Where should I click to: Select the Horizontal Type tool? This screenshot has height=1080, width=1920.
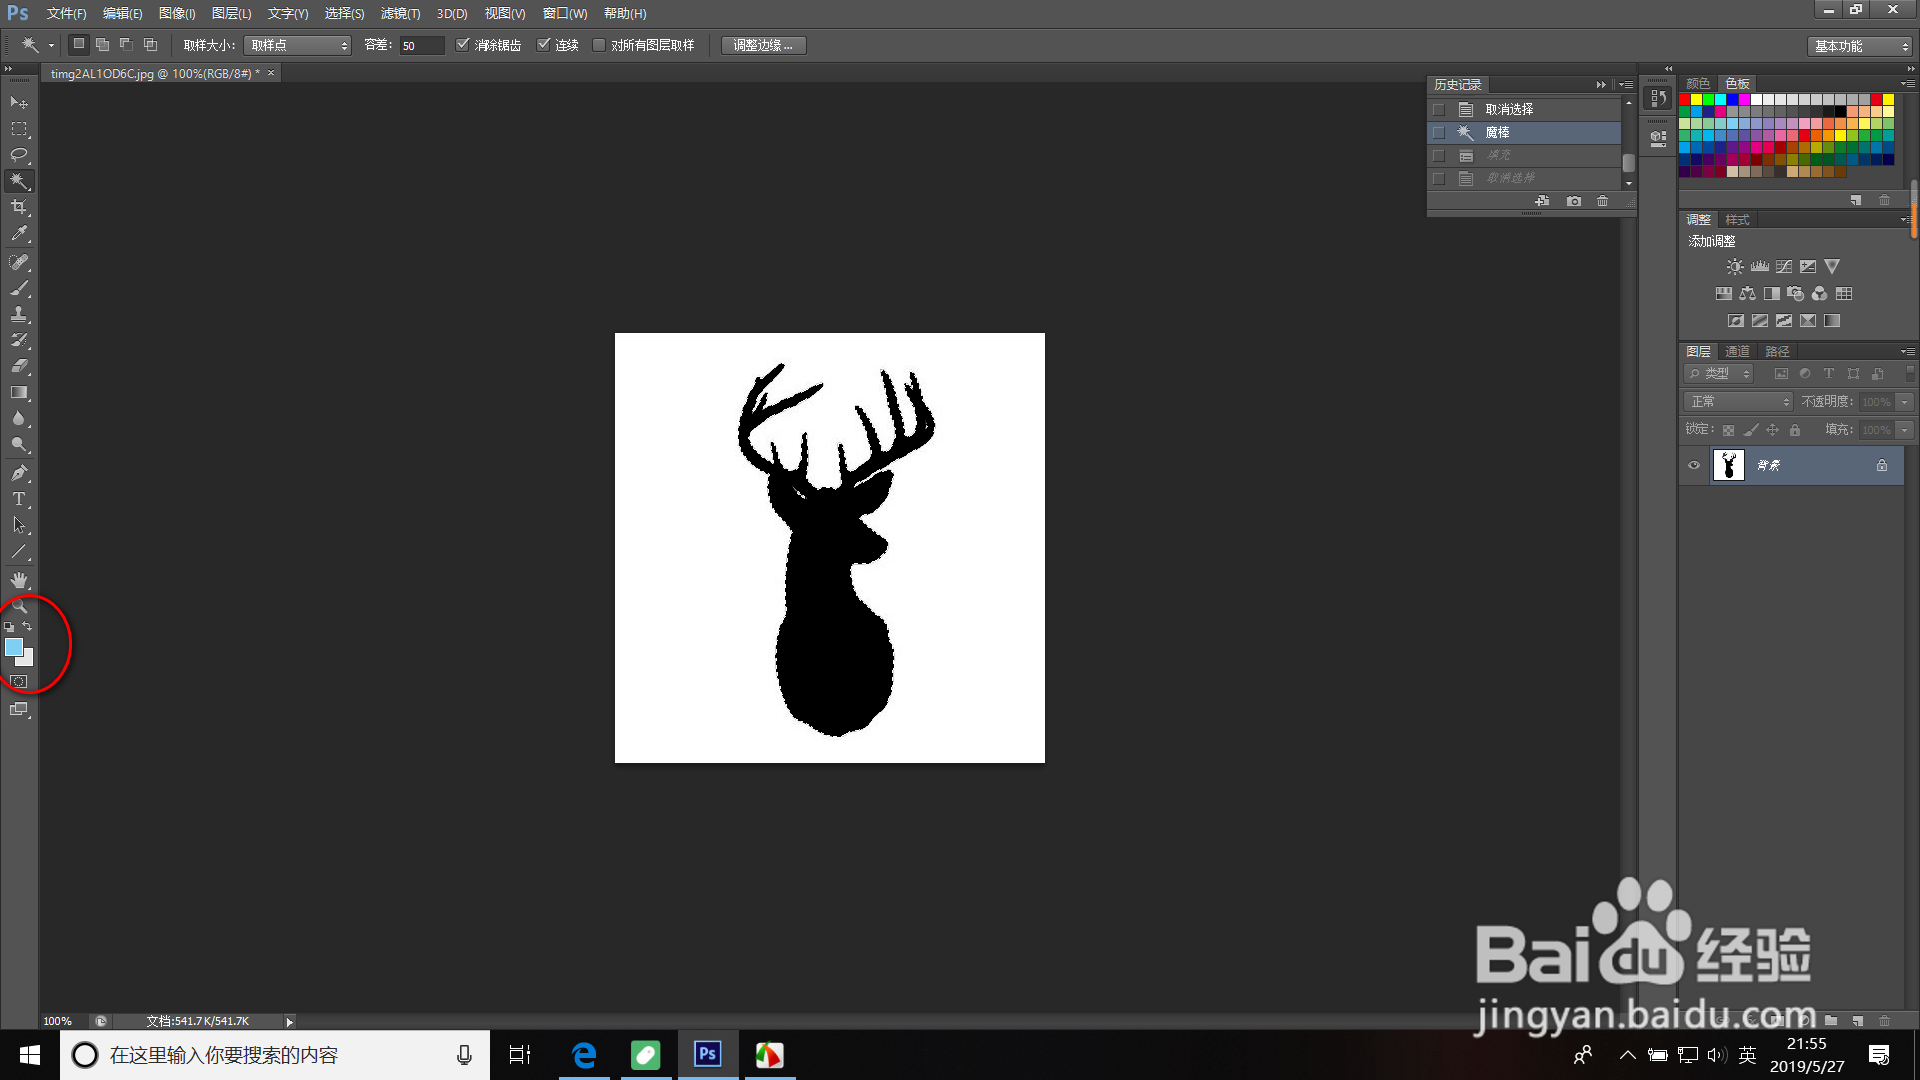19,499
